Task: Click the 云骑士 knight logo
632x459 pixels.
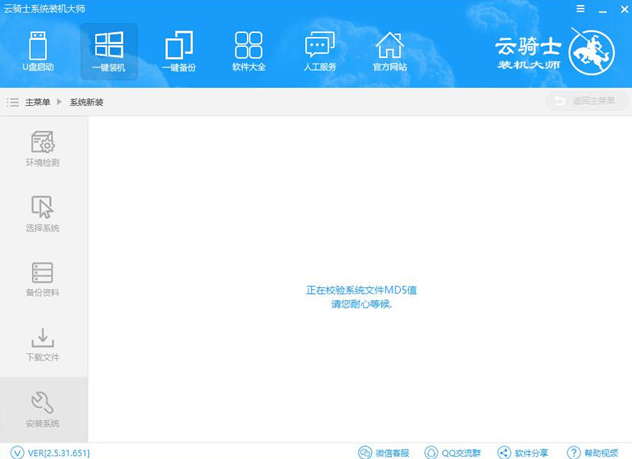Action: [x=591, y=52]
